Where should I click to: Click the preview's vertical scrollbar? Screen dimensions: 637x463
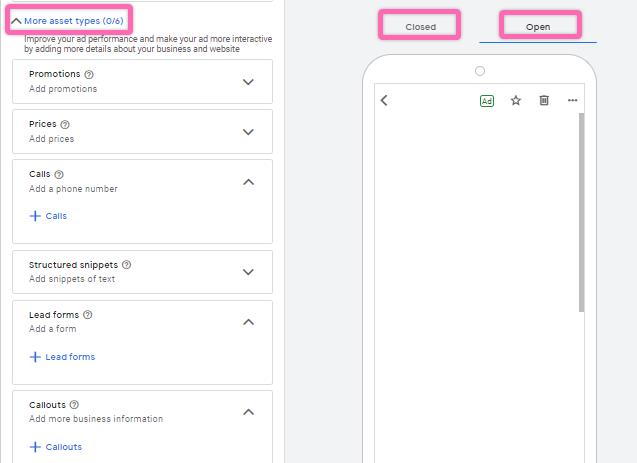click(581, 212)
